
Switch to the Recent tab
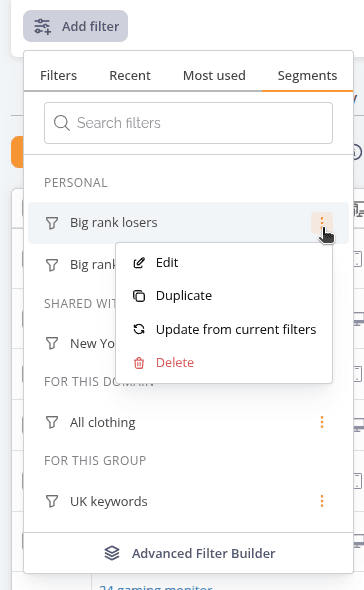click(x=130, y=76)
